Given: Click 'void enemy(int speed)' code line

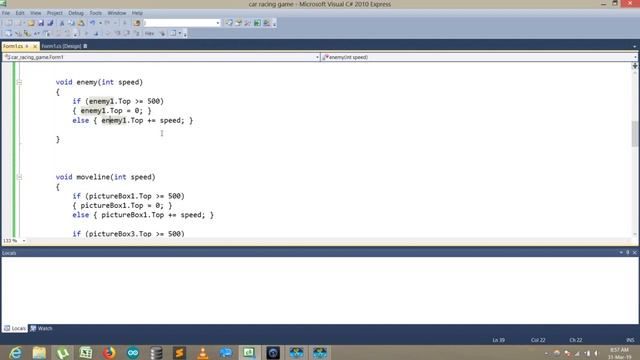Looking at the screenshot, I should [x=99, y=82].
